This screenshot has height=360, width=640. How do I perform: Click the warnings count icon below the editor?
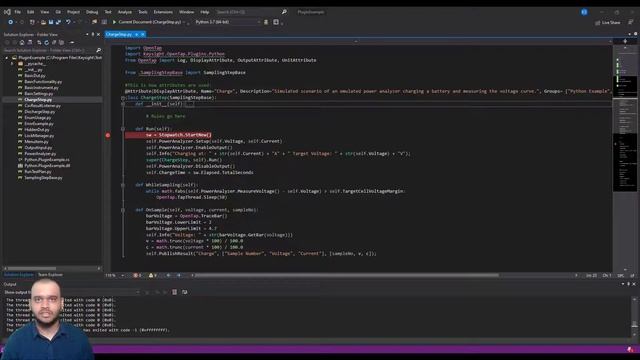[x=152, y=276]
